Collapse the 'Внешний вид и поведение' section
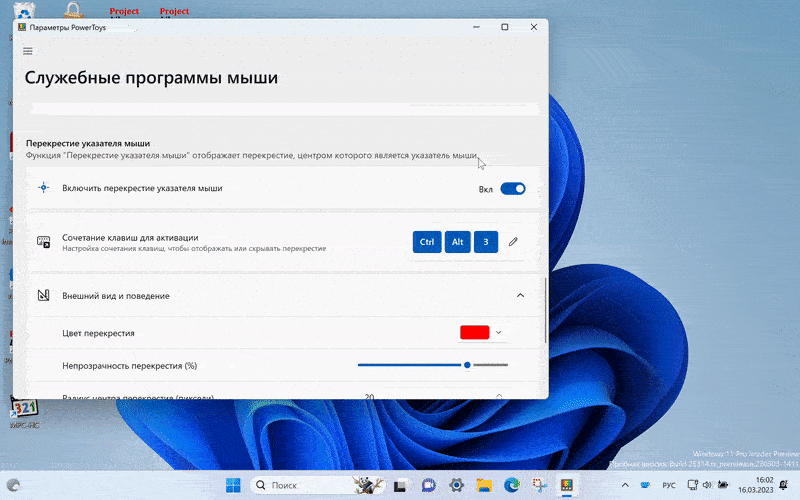Viewport: 800px width, 500px height. point(520,295)
